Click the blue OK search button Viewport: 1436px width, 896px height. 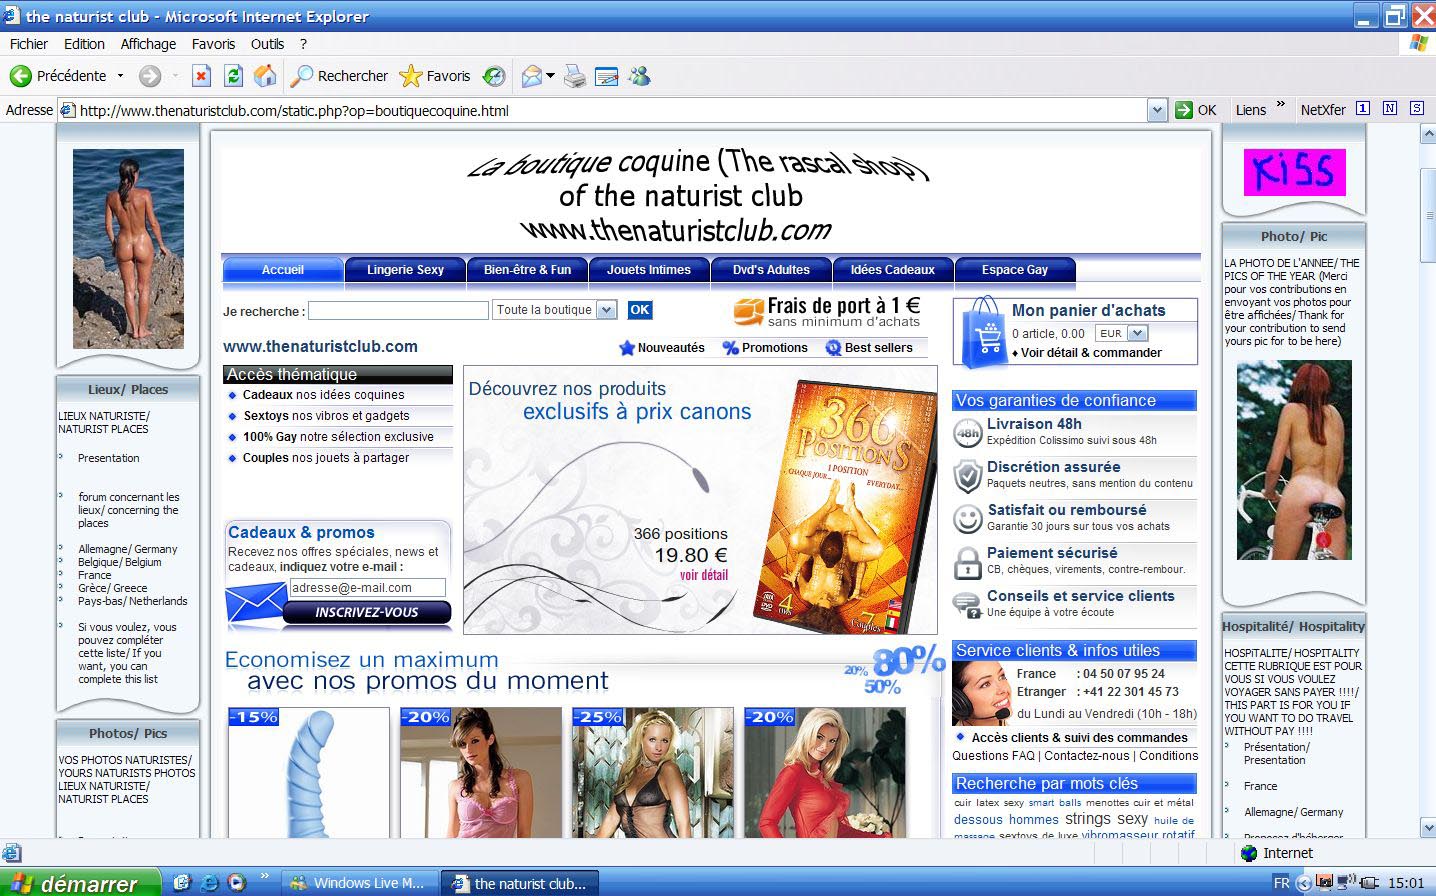coord(640,310)
